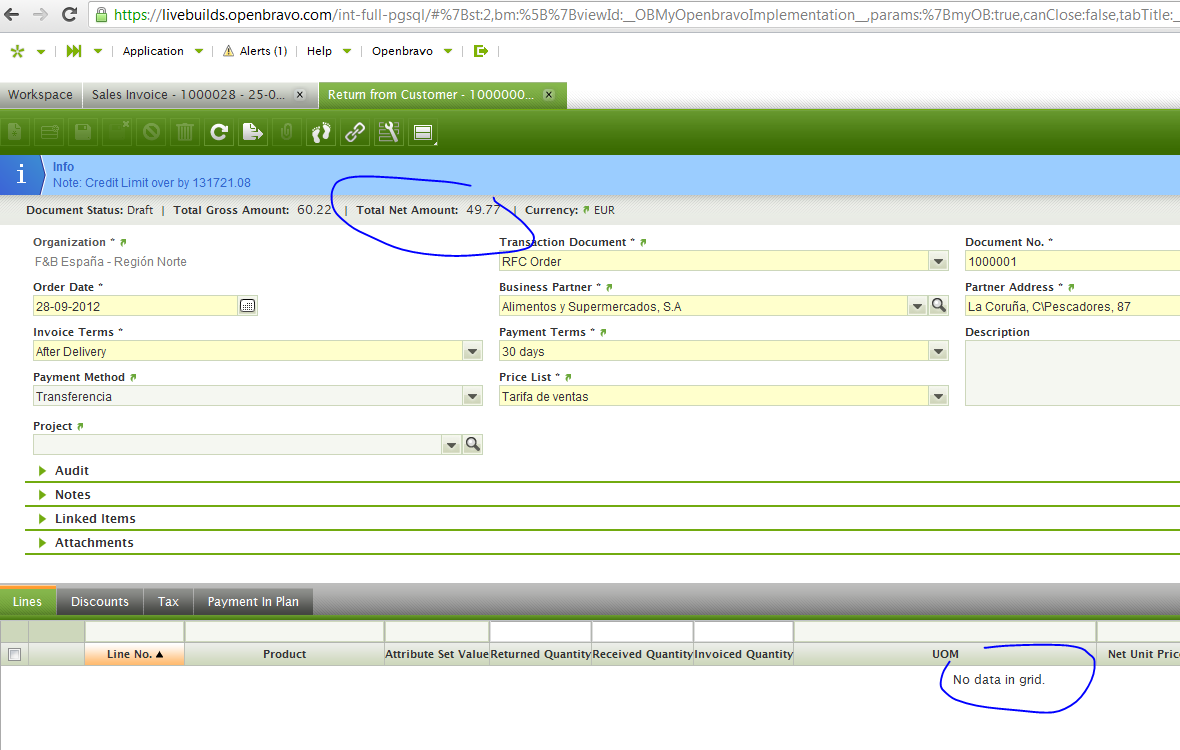Click the link arrow beside Transaction Document label
The height and width of the screenshot is (750, 1180).
pyautogui.click(x=643, y=242)
